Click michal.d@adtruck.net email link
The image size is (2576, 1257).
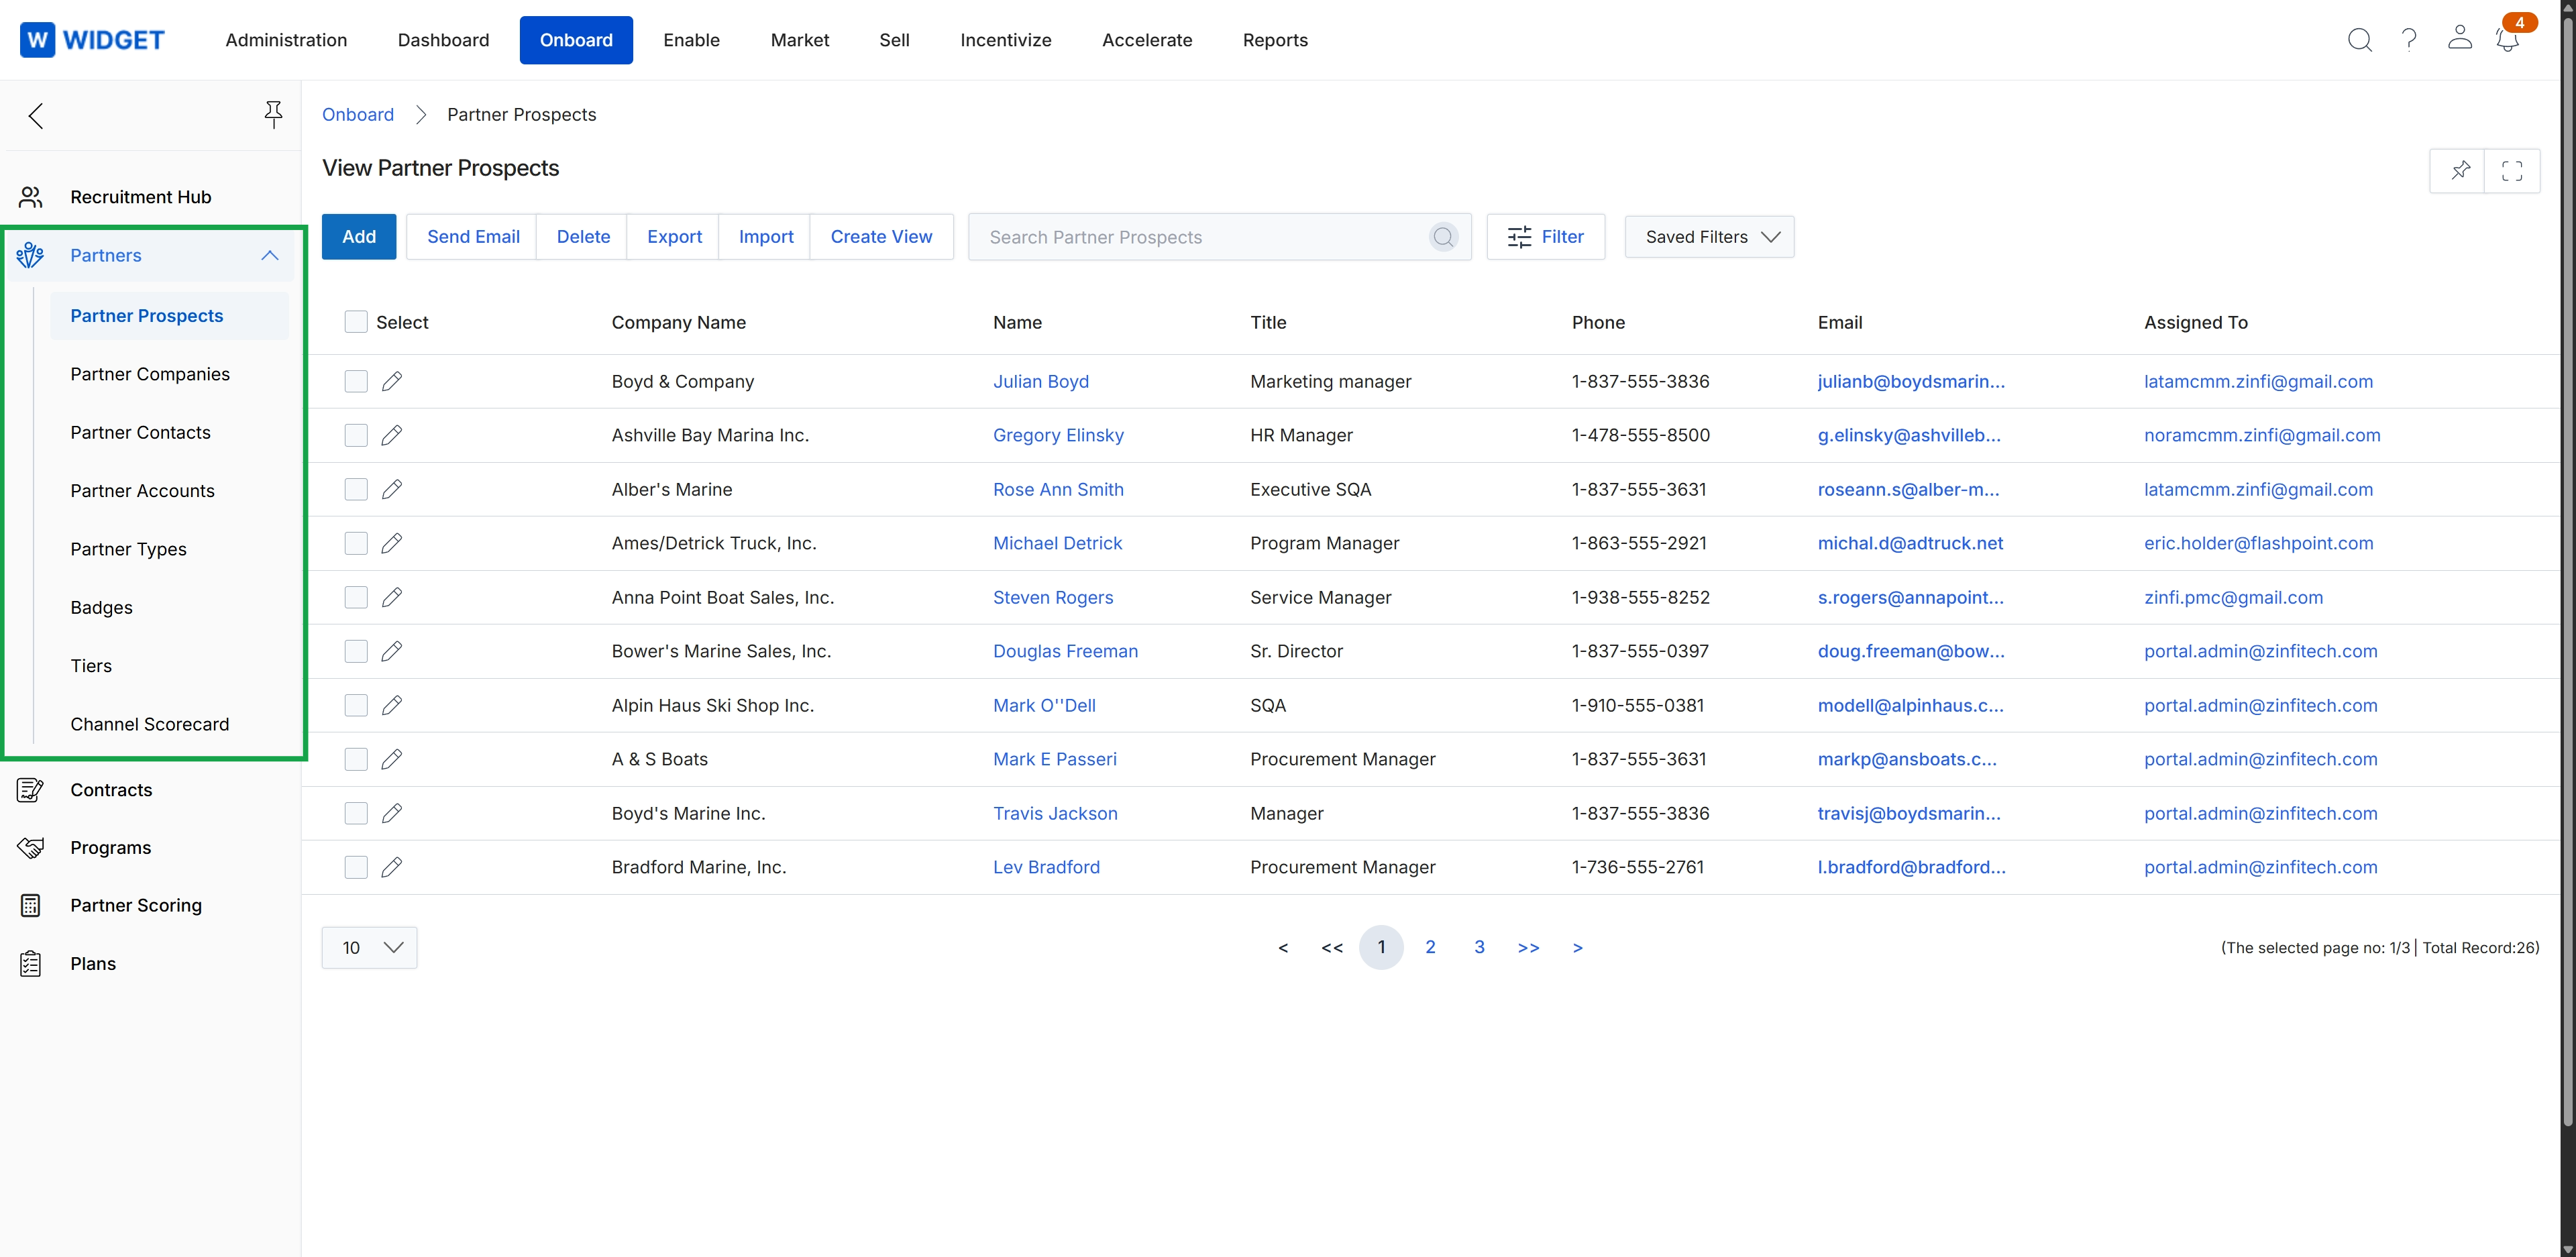point(1910,543)
